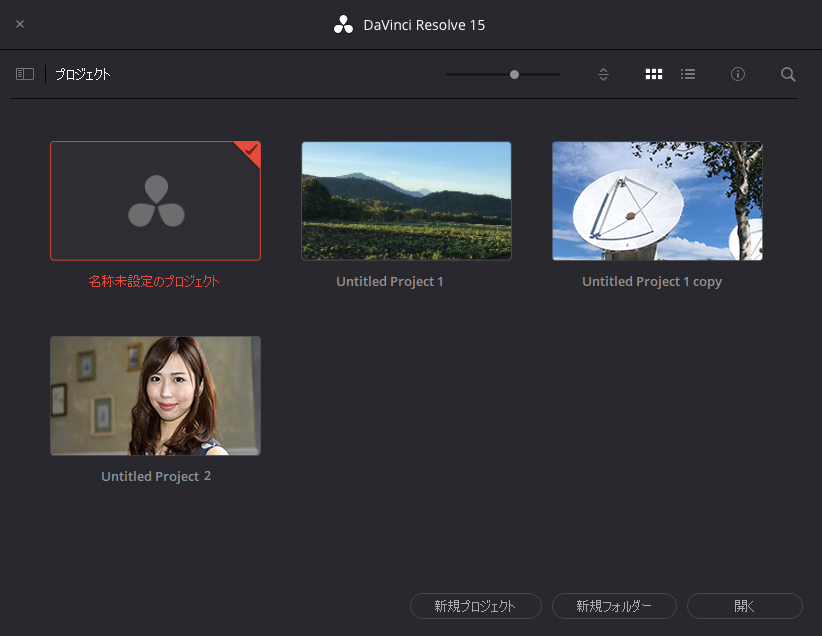Click the Untitled Project 2 name label

155,476
